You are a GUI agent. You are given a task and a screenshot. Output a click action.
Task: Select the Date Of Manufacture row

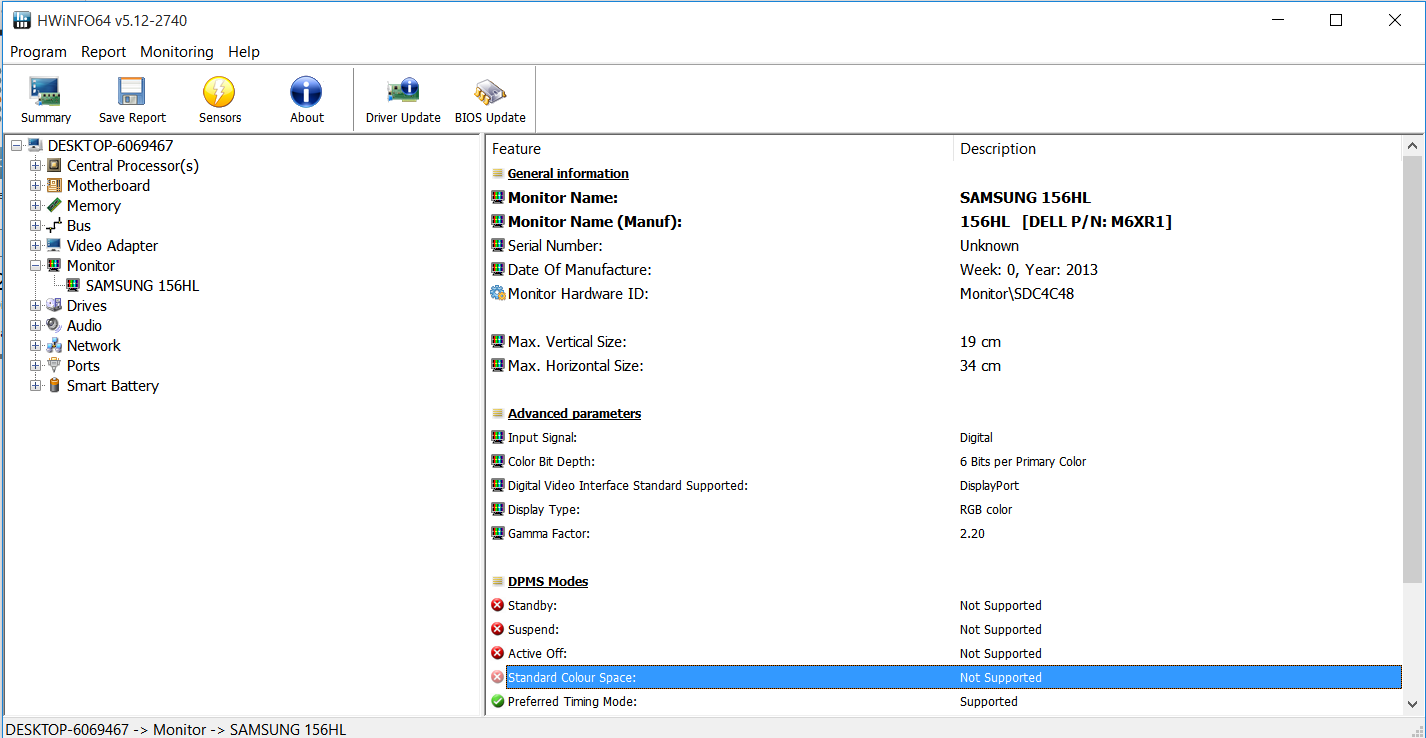(945, 270)
